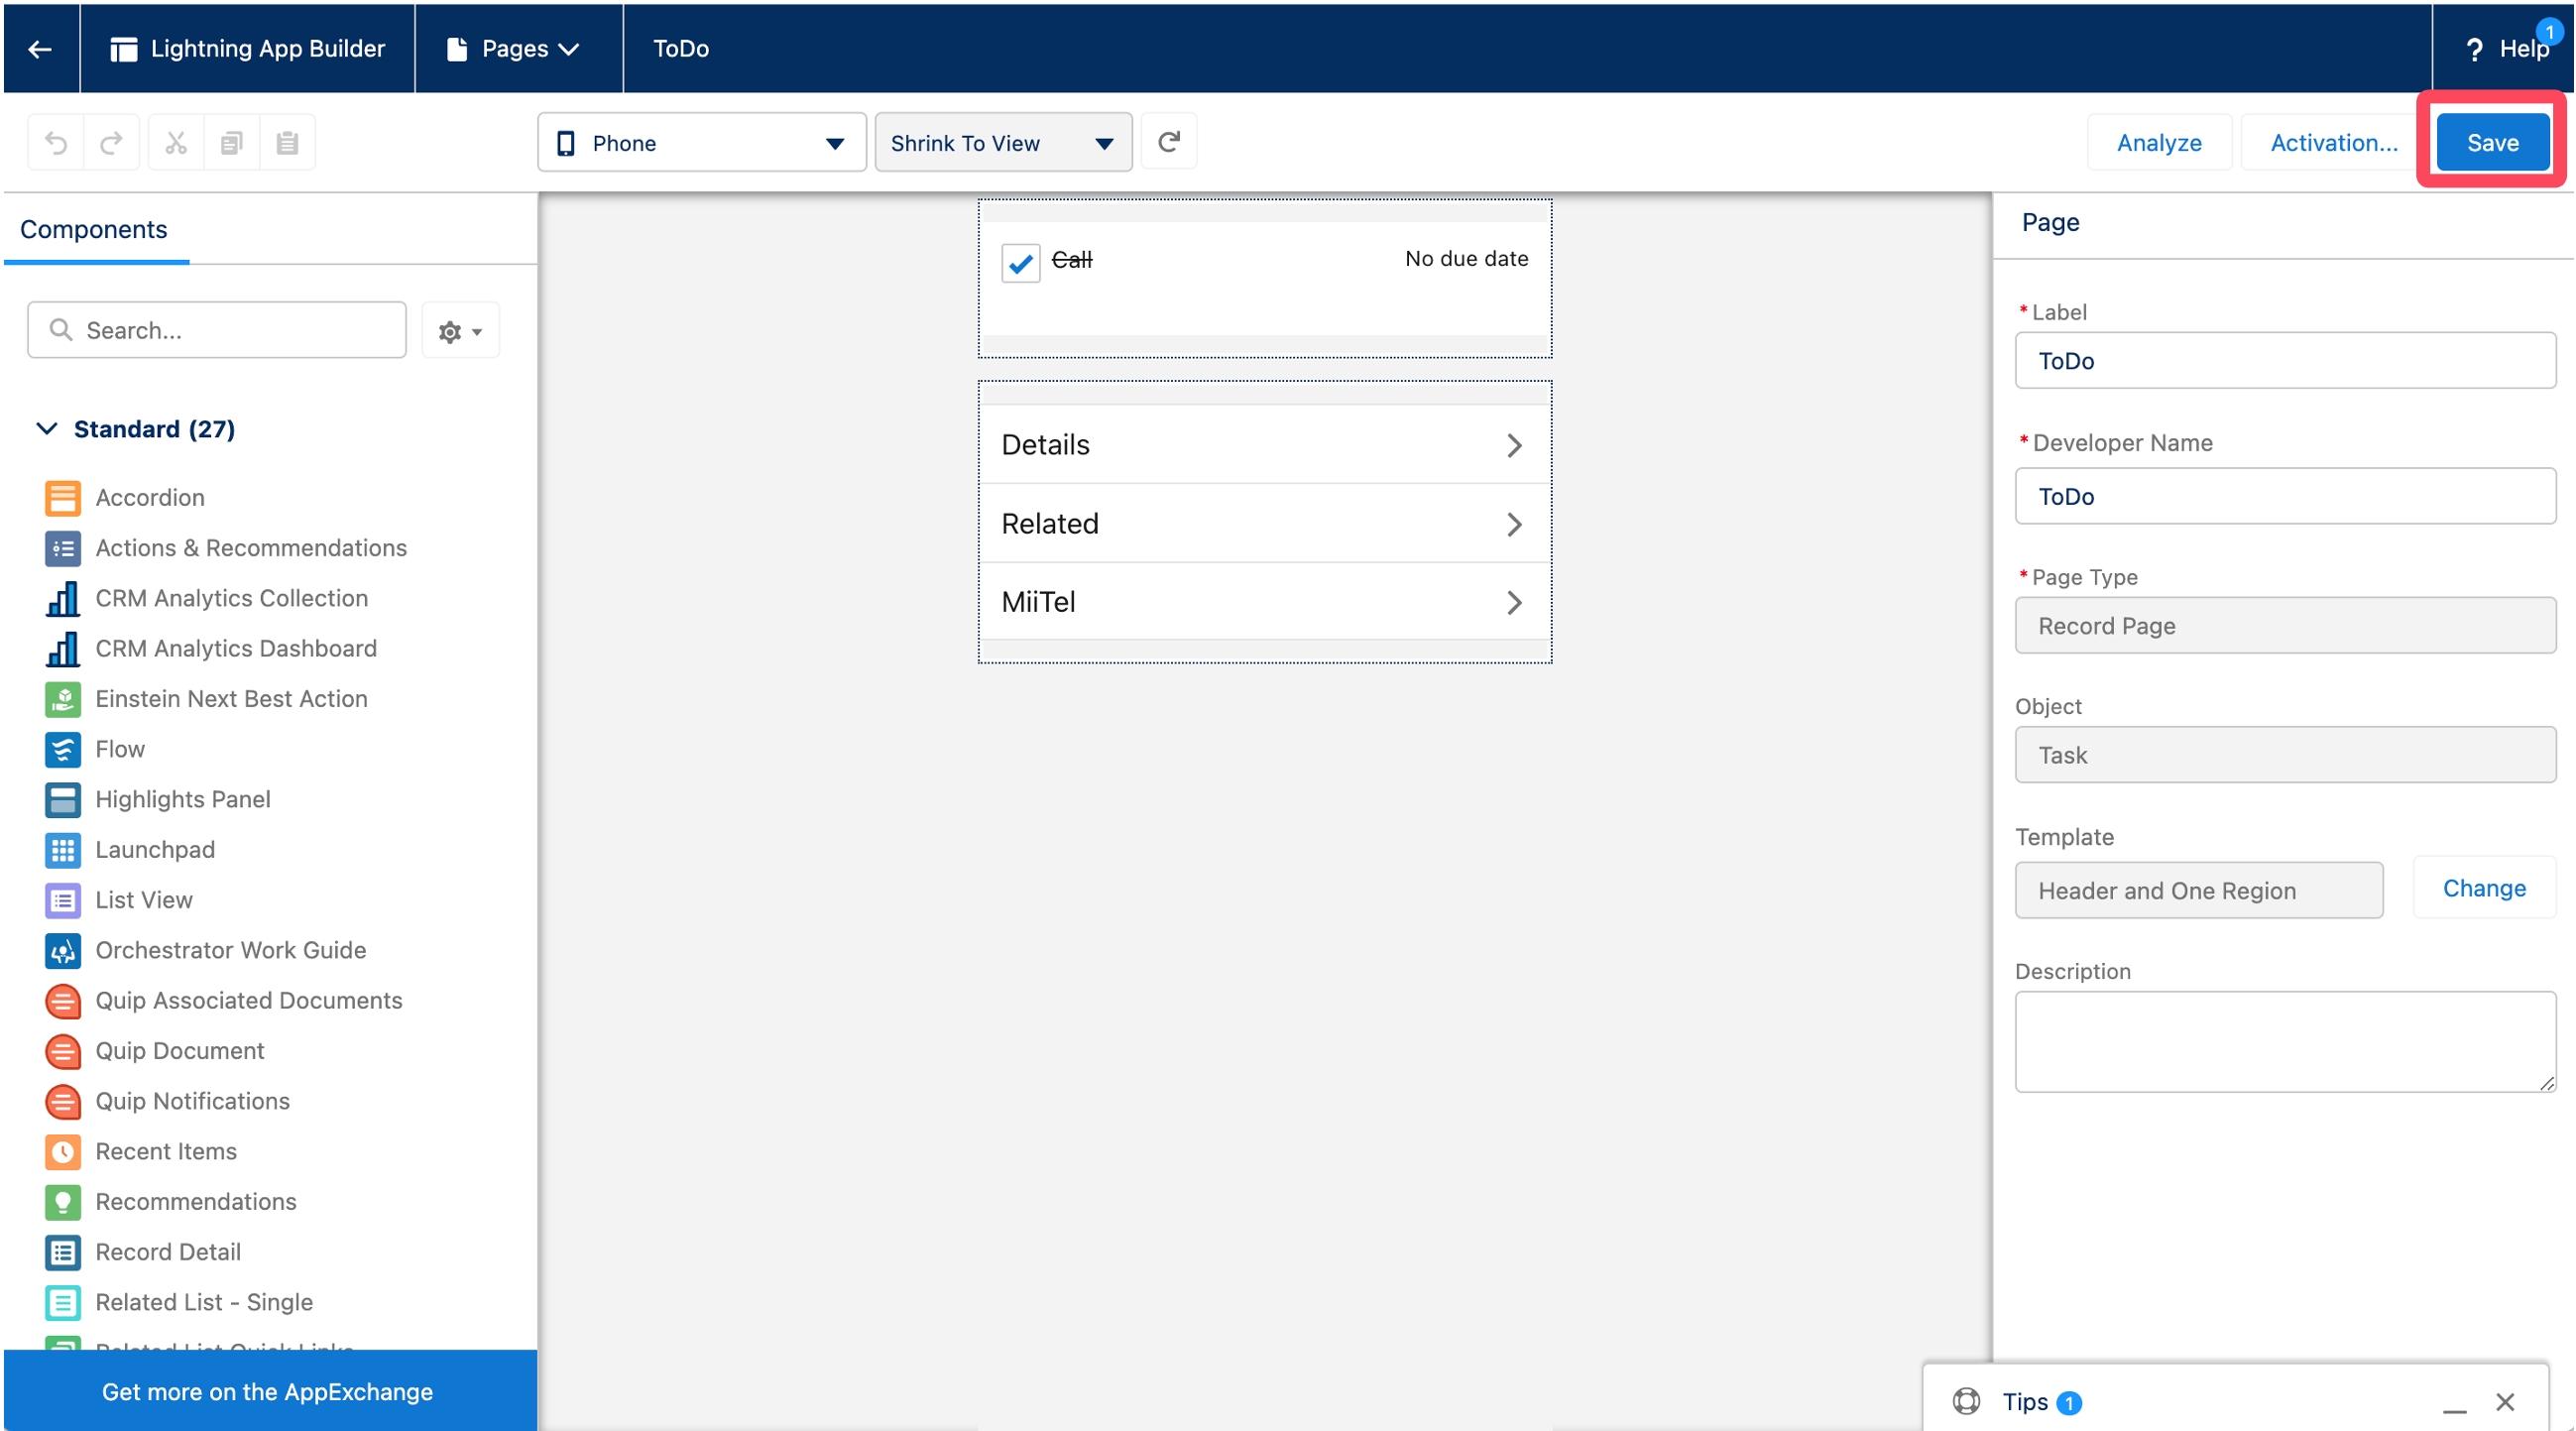Select Quip Associated Documents icon
Screen dimensions: 2576x1431
pos(63,1000)
